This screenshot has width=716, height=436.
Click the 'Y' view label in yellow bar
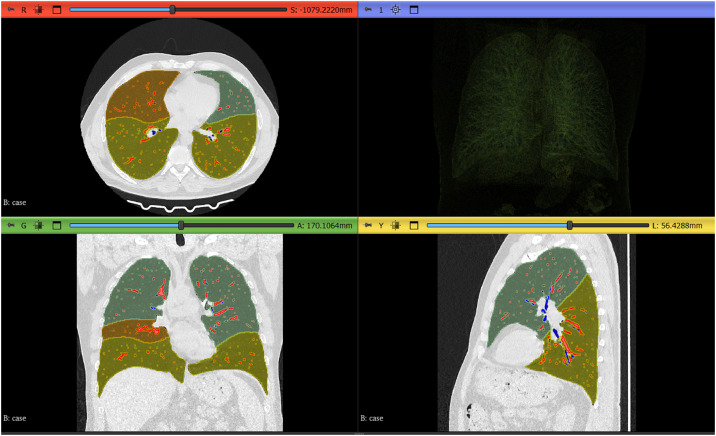[381, 225]
